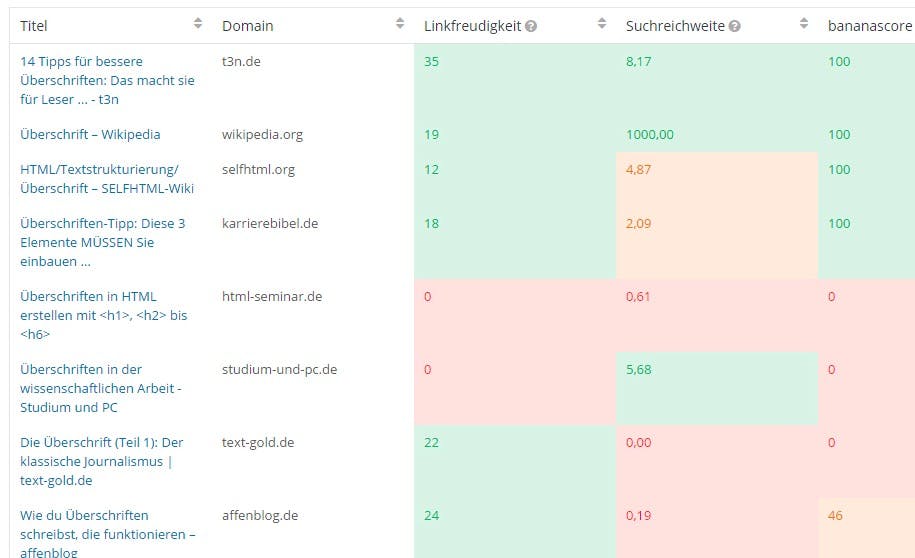Viewport: 915px width, 558px height.
Task: Click bananascore 0 in the html-seminar.de row
Action: tap(832, 297)
